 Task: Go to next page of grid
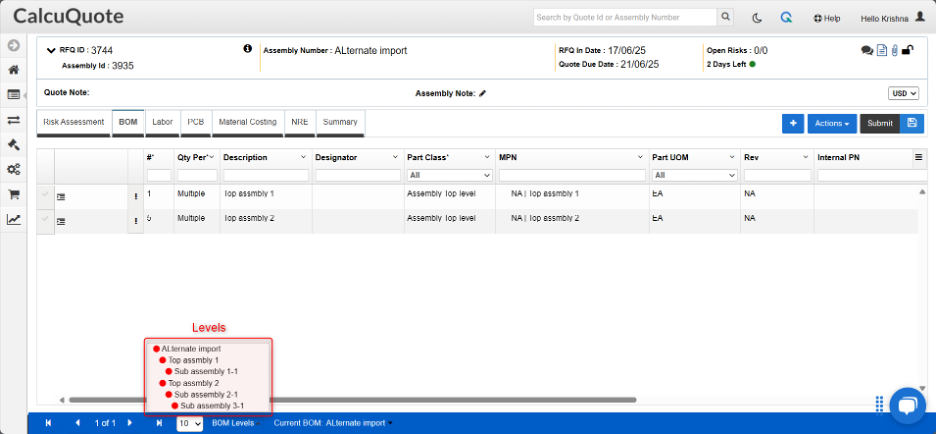(x=130, y=423)
